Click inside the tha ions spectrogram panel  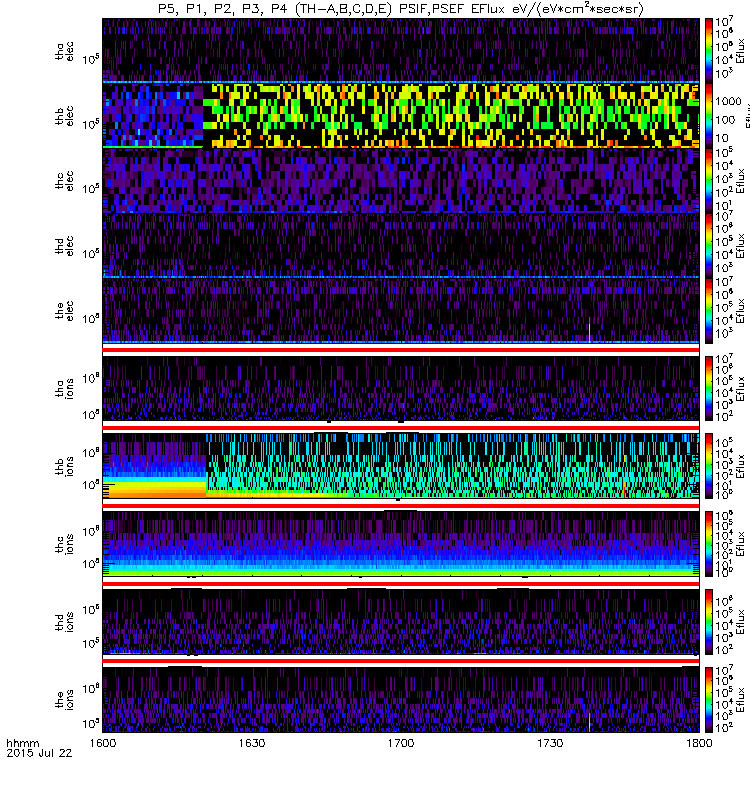pyautogui.click(x=401, y=388)
